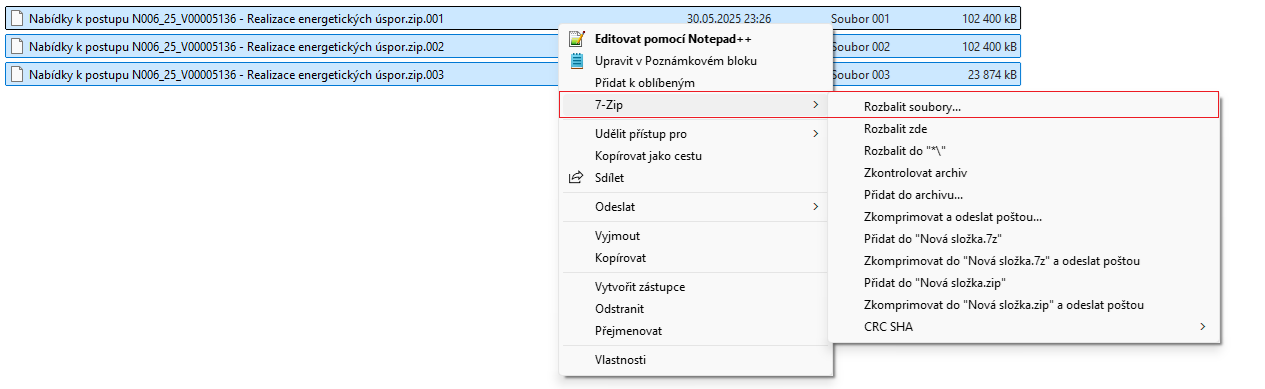Expand the 7-Zip submenu arrow
The image size is (1265, 389).
(816, 104)
